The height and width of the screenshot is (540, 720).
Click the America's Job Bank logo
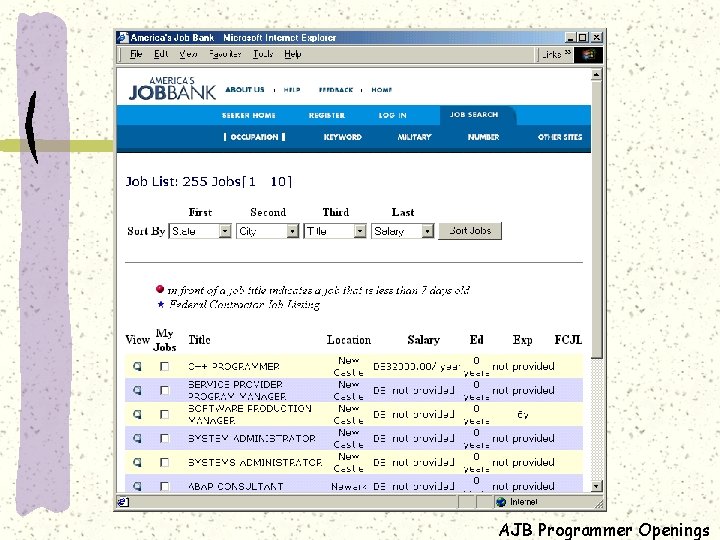[172, 88]
